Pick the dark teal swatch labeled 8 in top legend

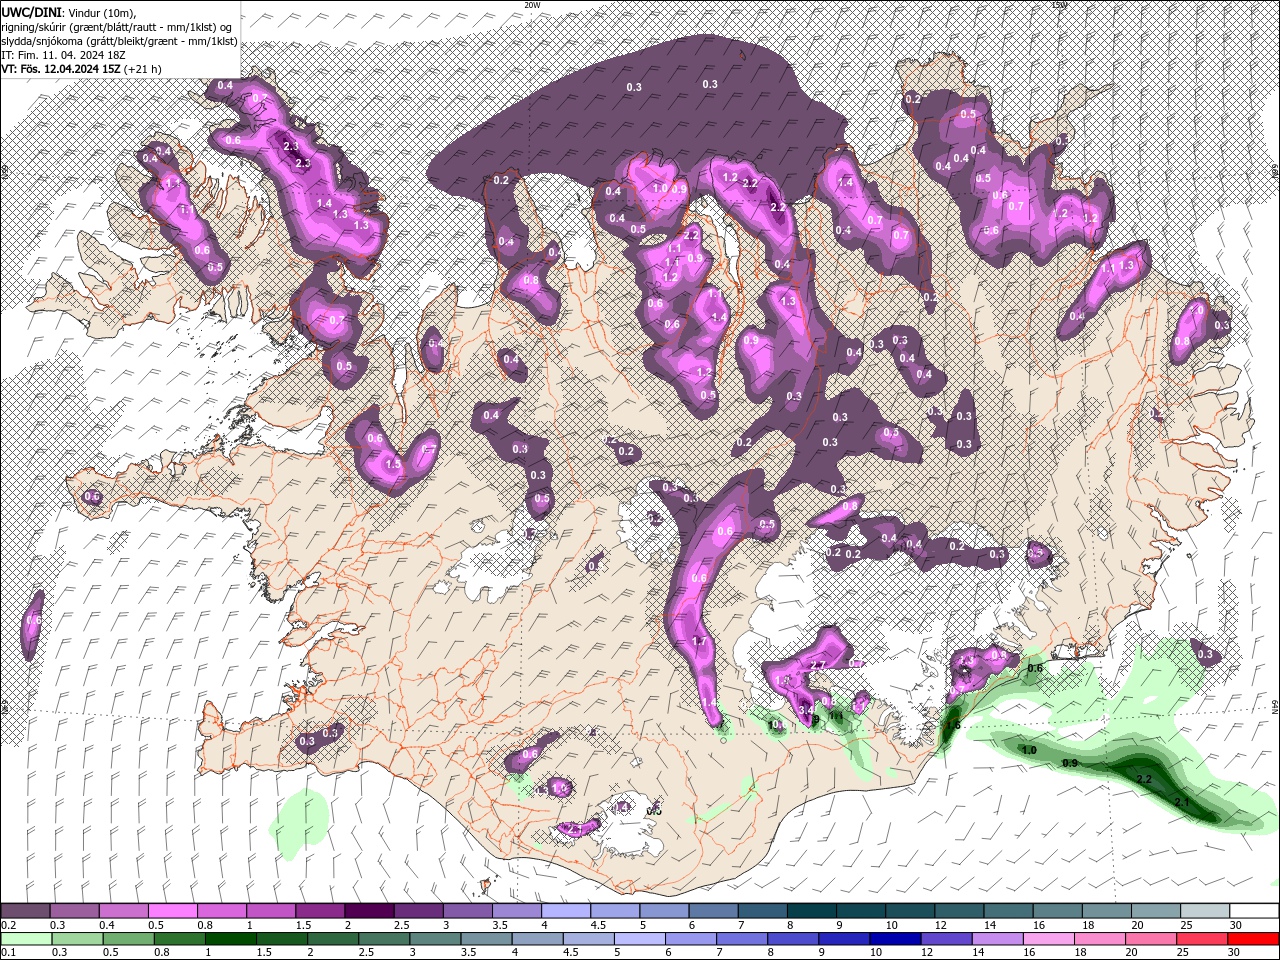click(811, 911)
